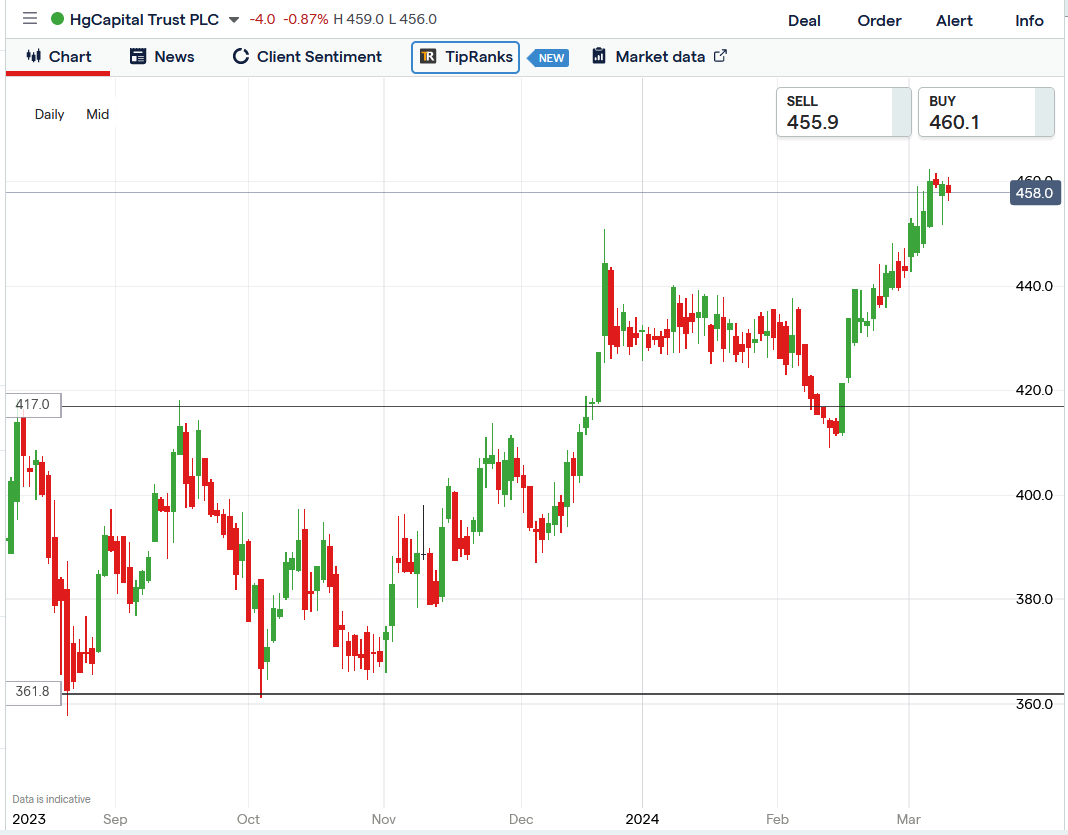Viewport: 1068px width, 835px height.
Task: Click the BUY 460.1 price button
Action: pyautogui.click(x=986, y=112)
